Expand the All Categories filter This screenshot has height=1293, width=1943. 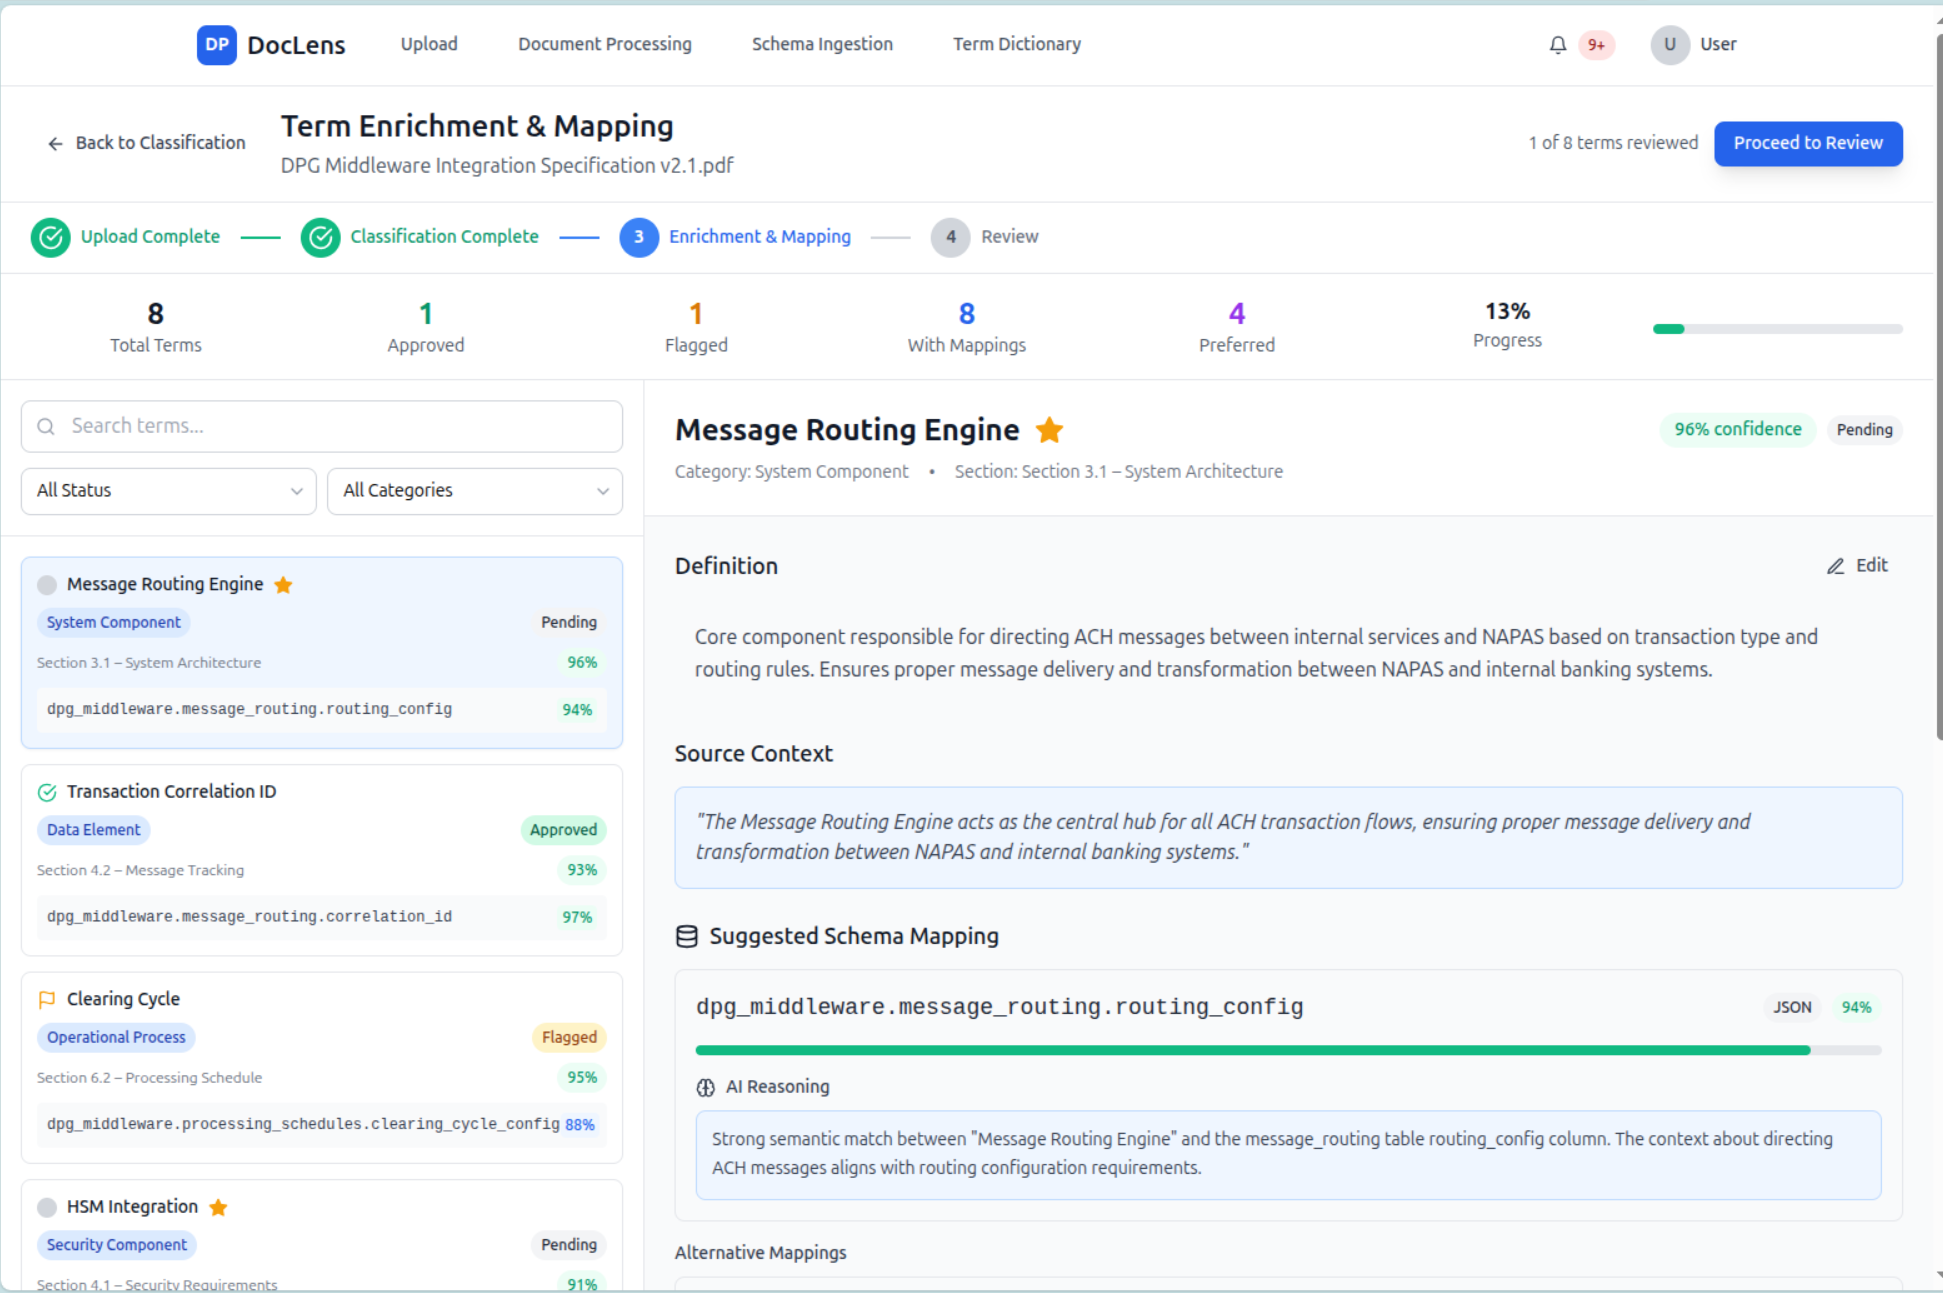(474, 491)
